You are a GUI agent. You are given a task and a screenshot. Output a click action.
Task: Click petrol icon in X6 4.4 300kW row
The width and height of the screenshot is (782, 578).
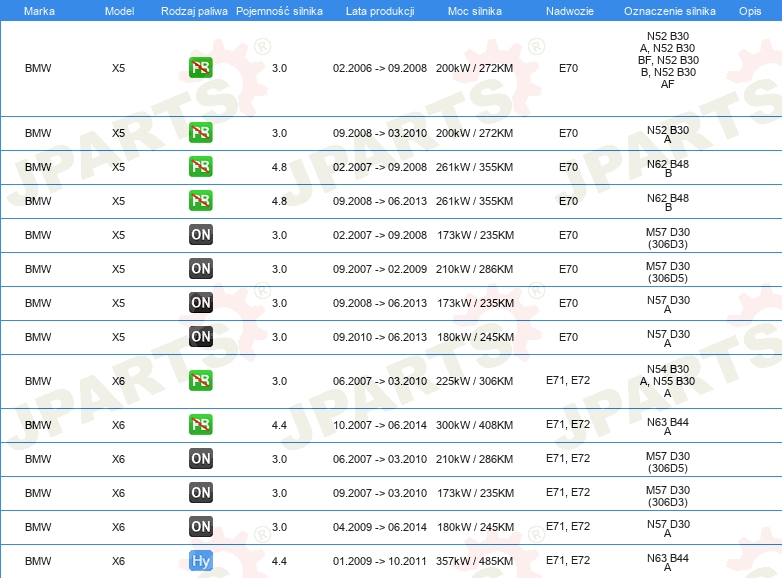200,424
